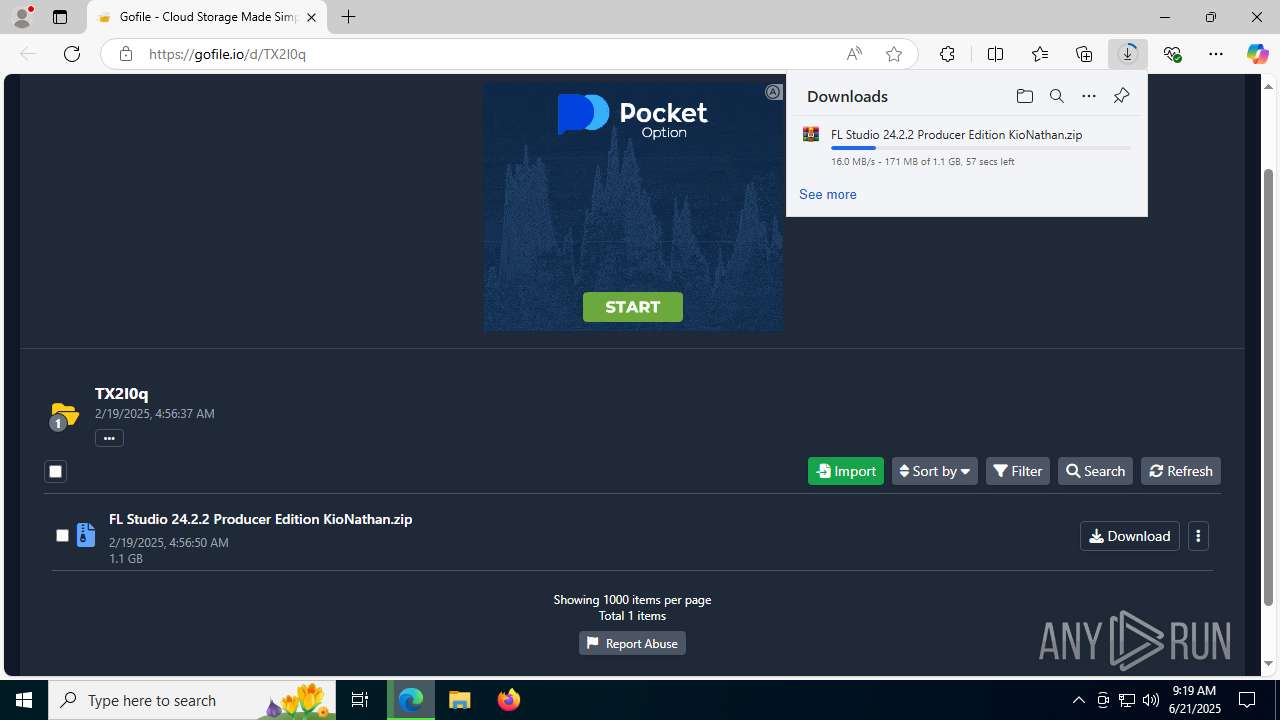Open the network tray icon

(1127, 700)
